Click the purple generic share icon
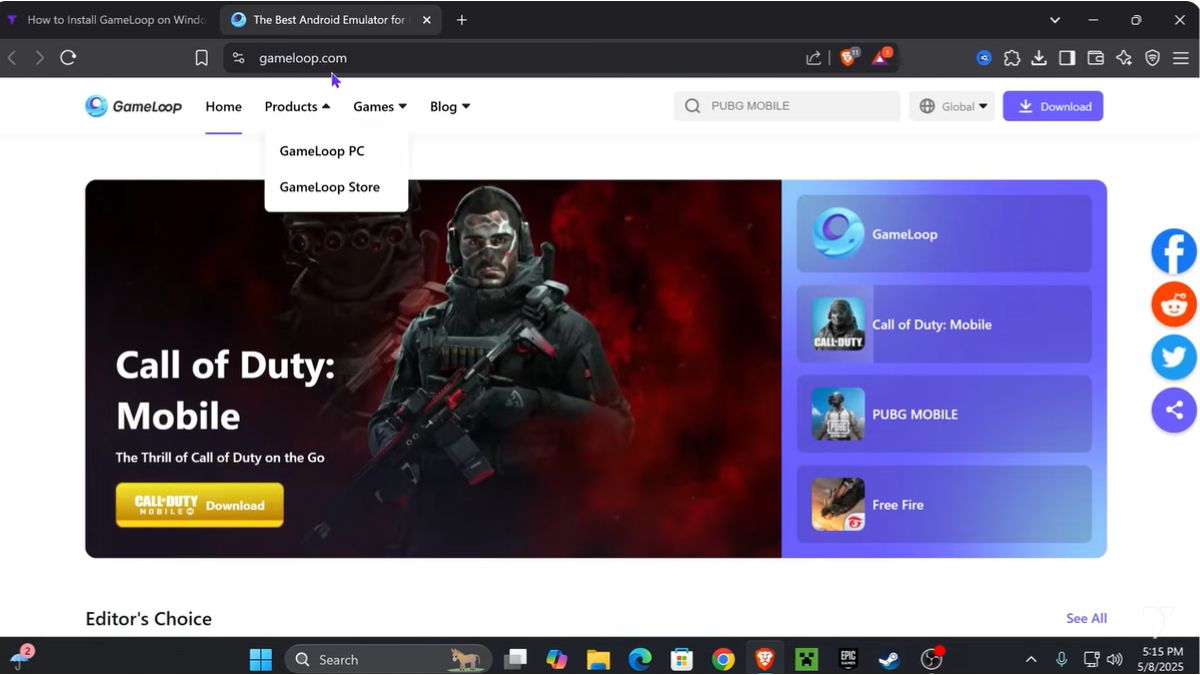 pyautogui.click(x=1174, y=410)
